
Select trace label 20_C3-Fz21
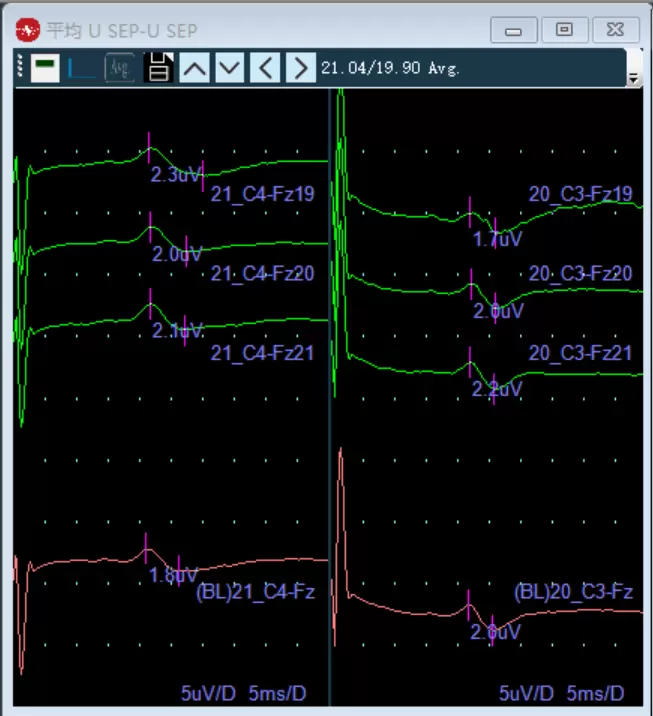580,353
